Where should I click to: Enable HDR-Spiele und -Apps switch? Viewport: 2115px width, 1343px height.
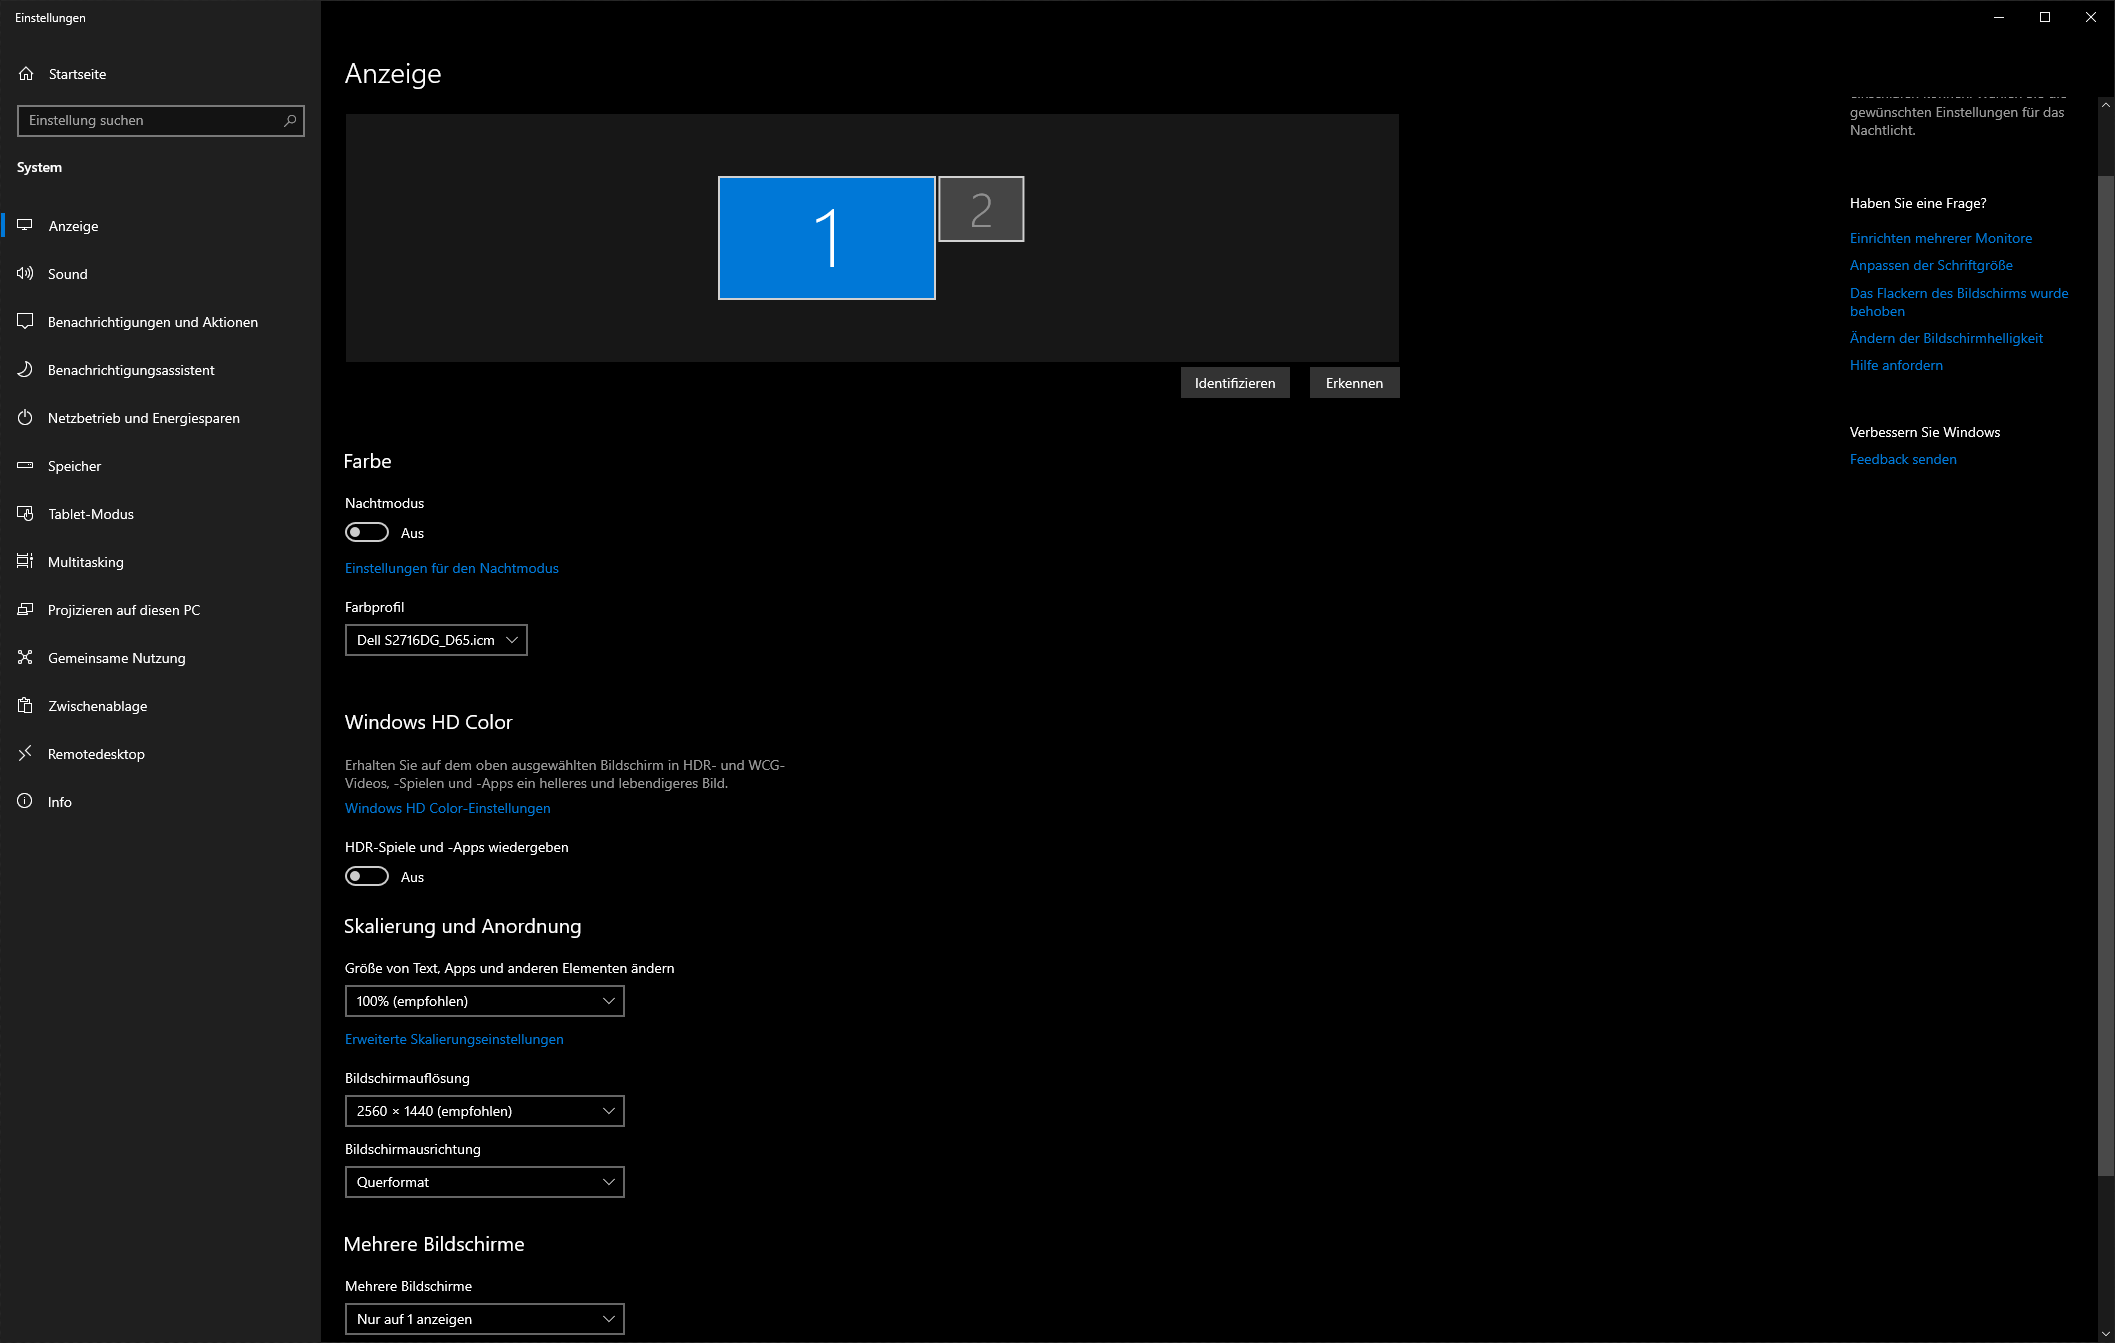(367, 876)
